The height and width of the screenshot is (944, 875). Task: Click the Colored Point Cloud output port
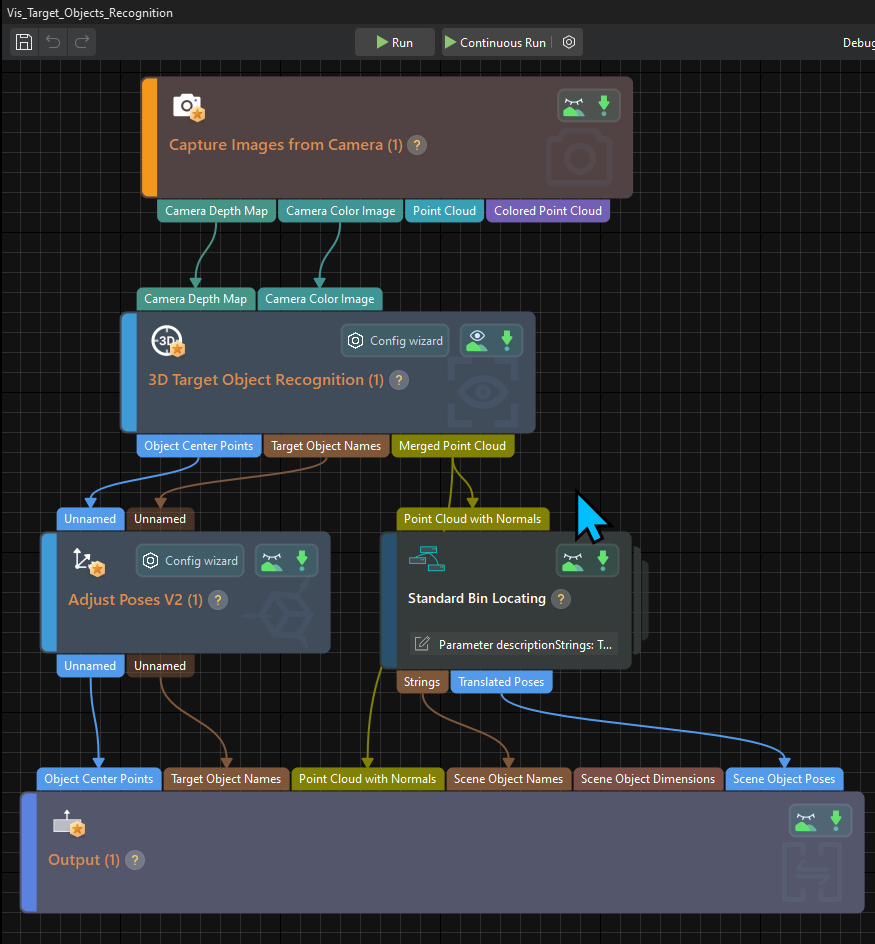548,211
